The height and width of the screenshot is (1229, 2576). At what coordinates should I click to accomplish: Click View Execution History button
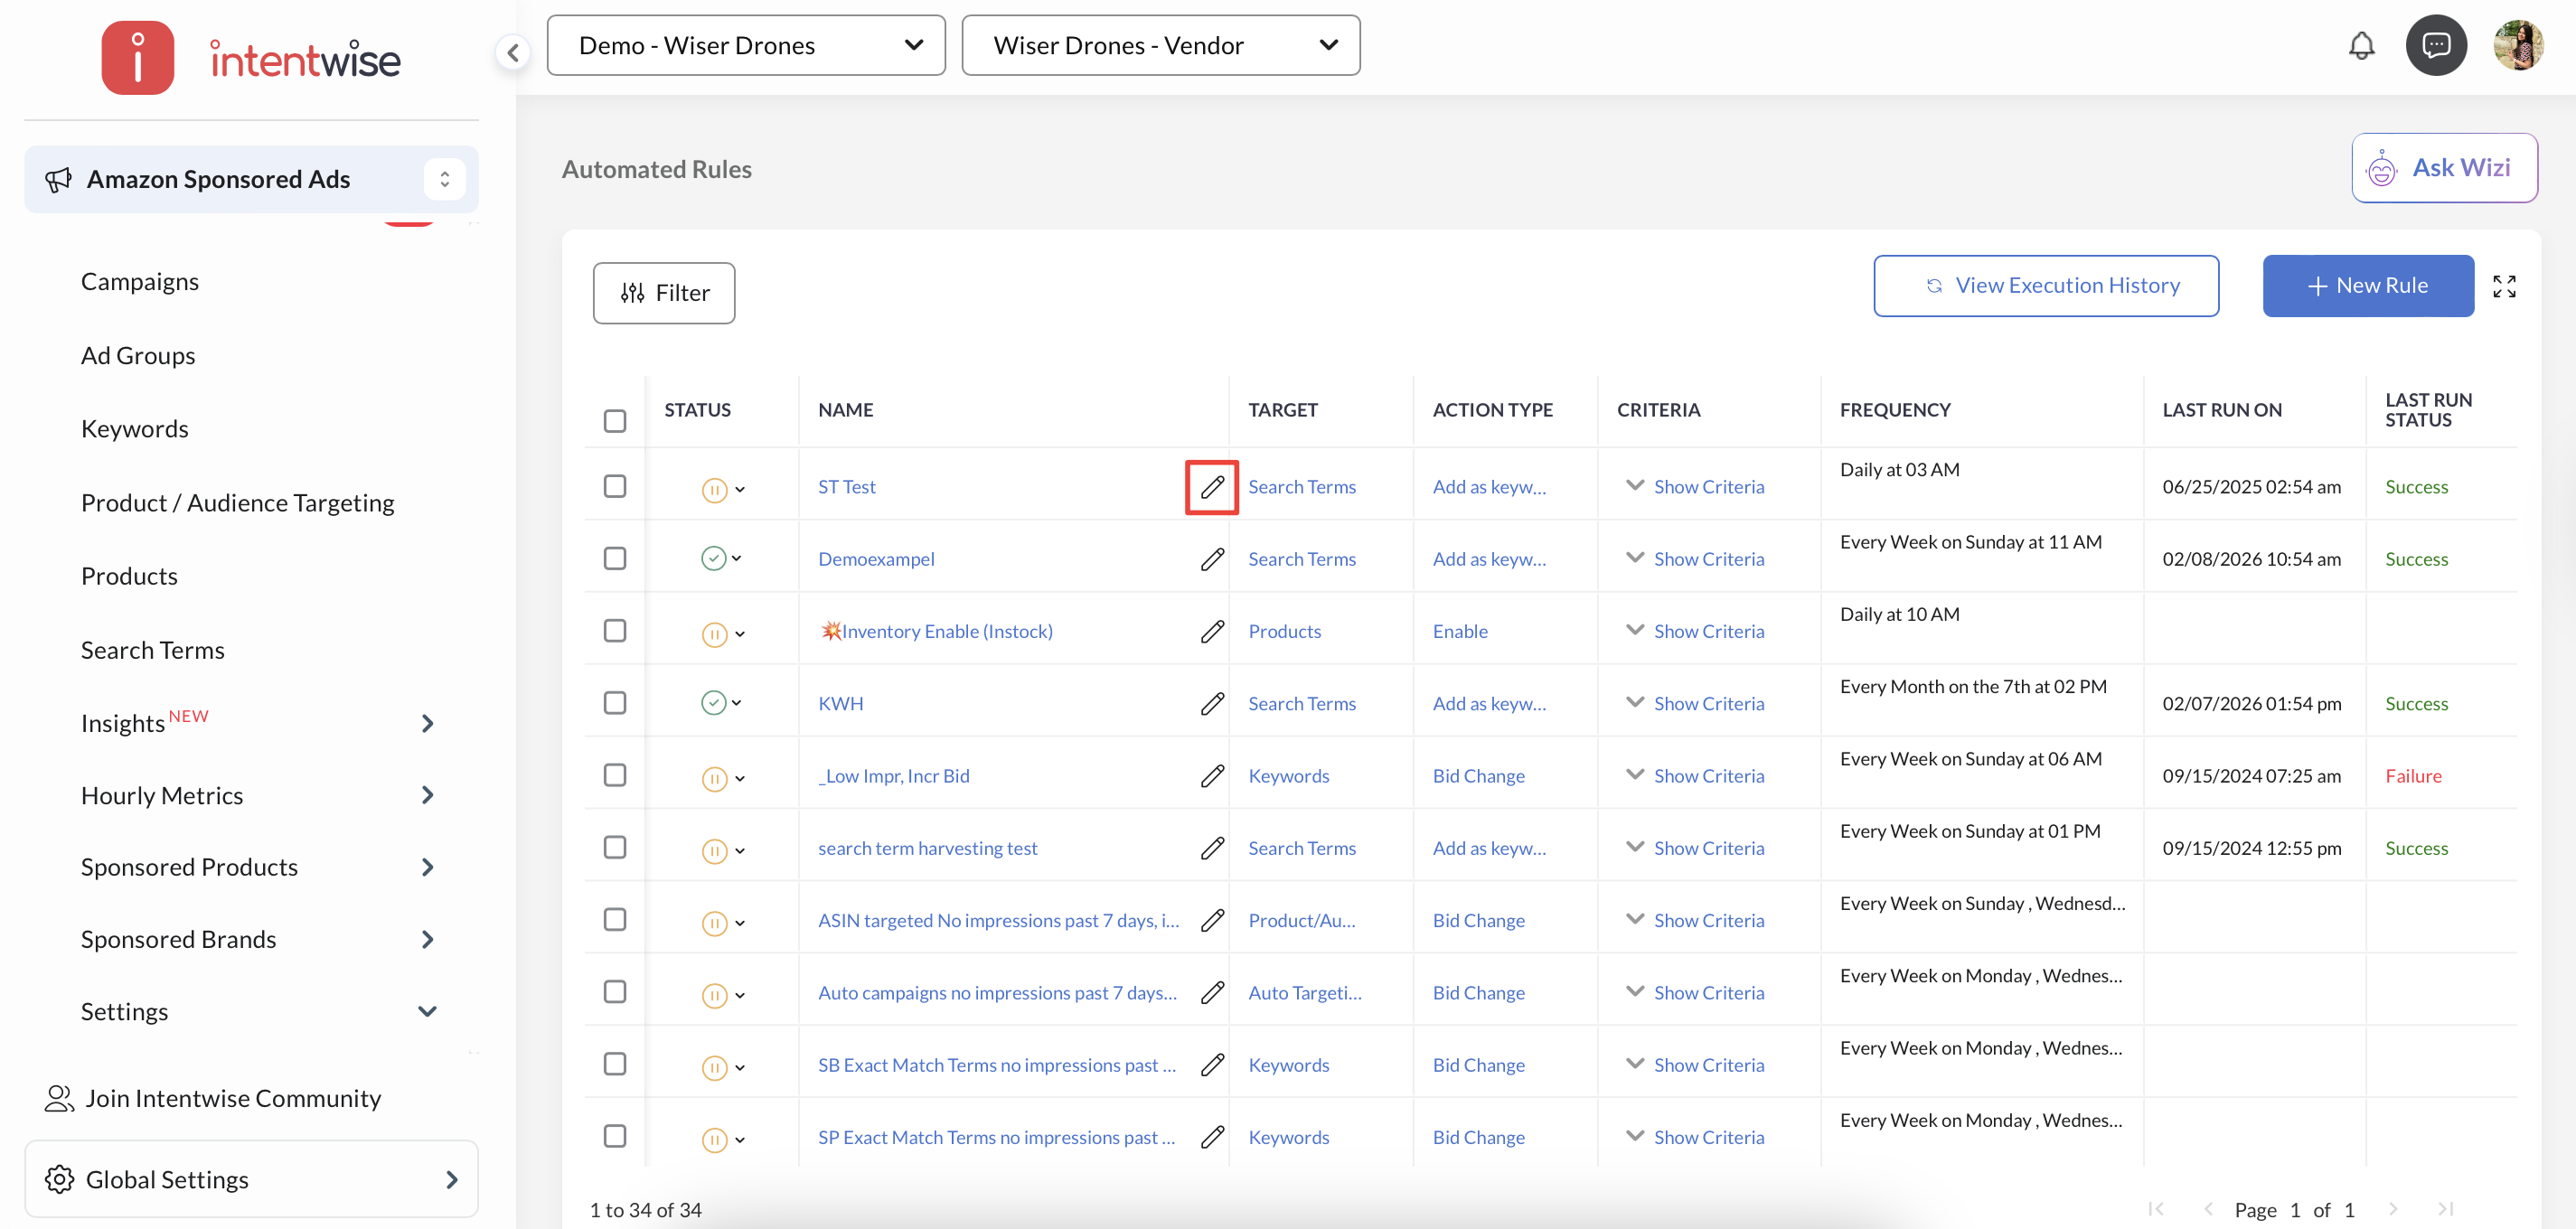point(2045,286)
